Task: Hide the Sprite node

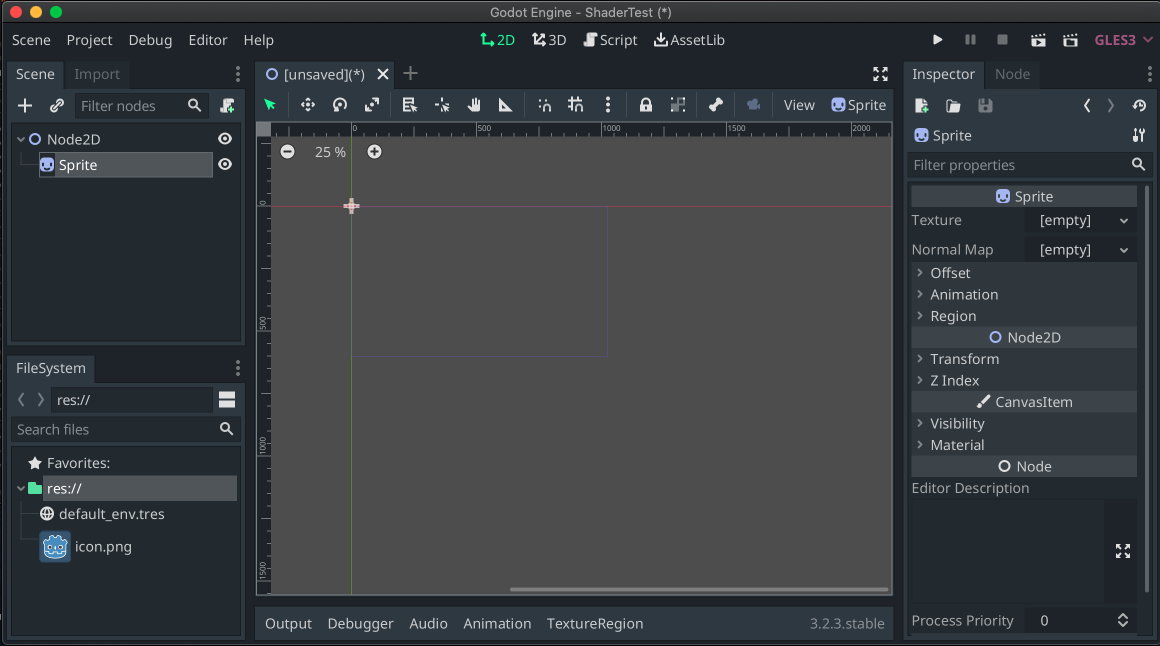Action: point(224,164)
